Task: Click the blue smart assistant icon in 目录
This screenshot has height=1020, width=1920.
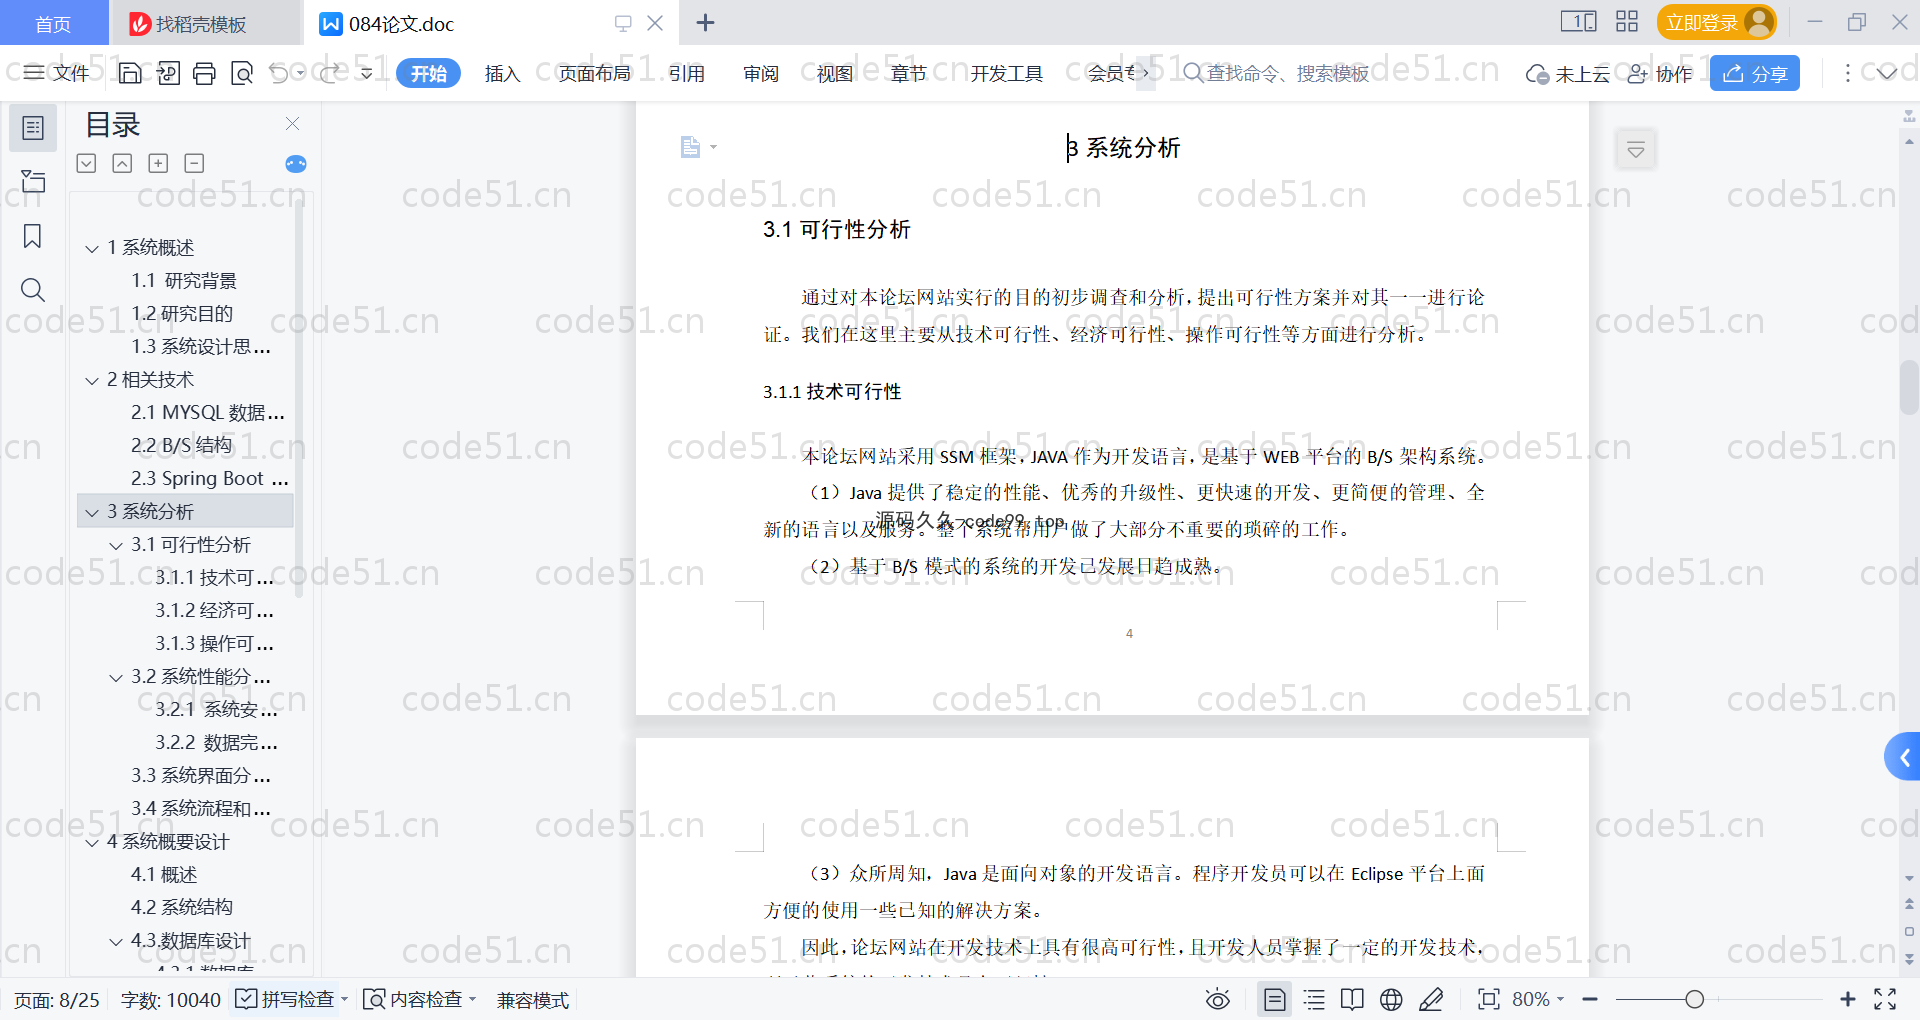Action: point(296,164)
